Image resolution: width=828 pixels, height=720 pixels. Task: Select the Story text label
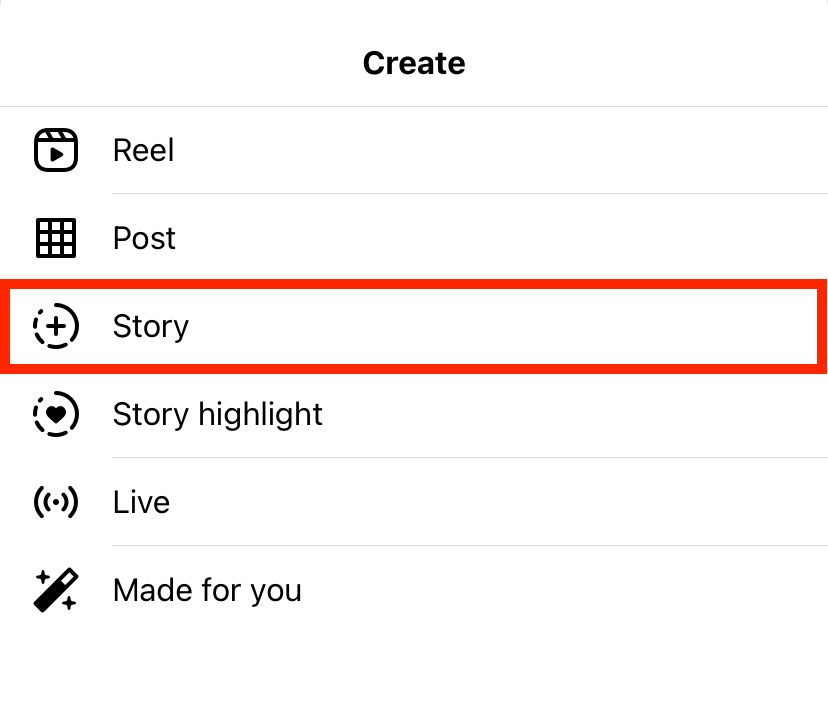click(x=151, y=327)
